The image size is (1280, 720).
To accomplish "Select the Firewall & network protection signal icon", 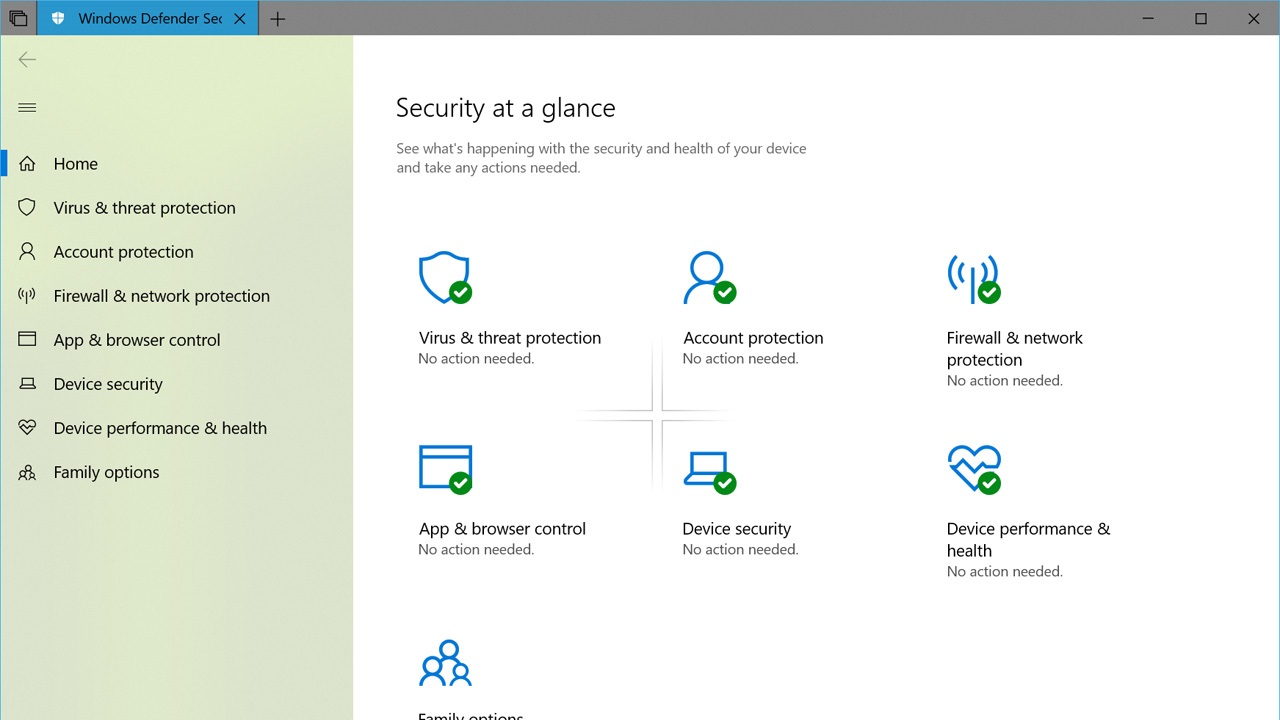I will [27, 295].
